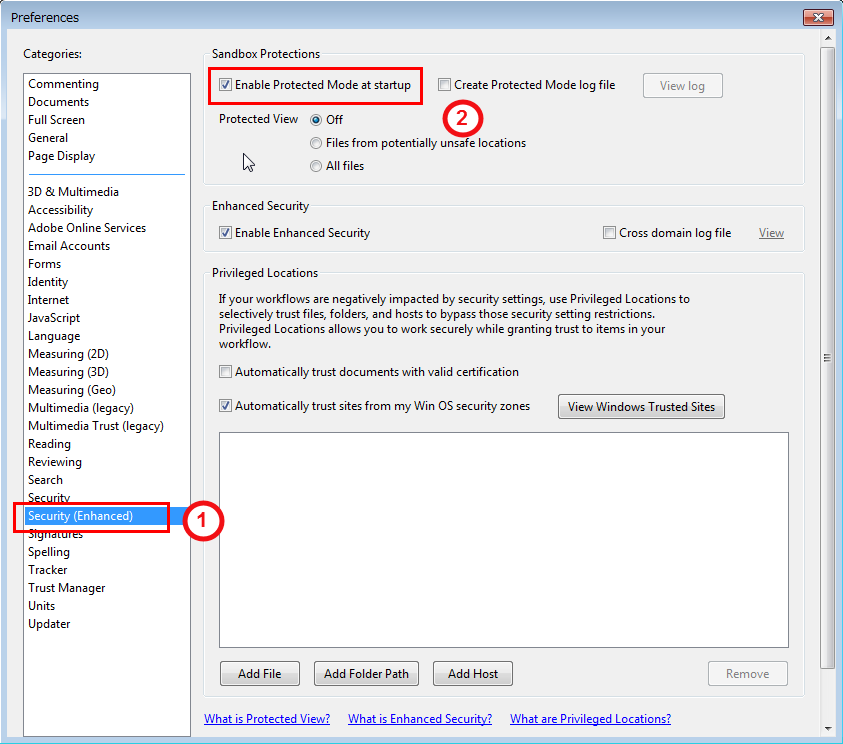Click View Windows Trusted Sites button
This screenshot has height=744, width=843.
click(641, 407)
